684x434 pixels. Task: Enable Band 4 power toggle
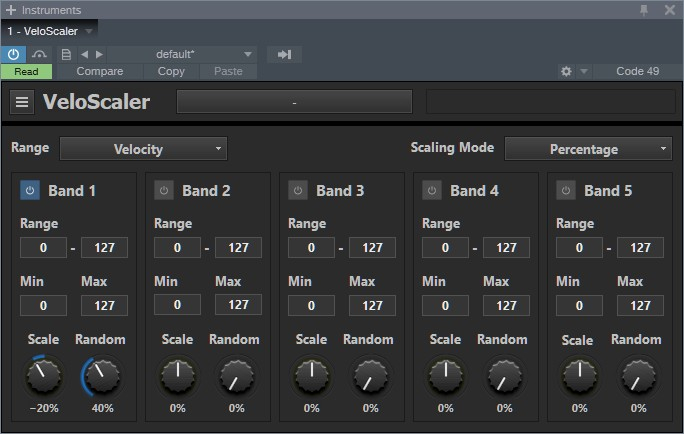[x=432, y=190]
